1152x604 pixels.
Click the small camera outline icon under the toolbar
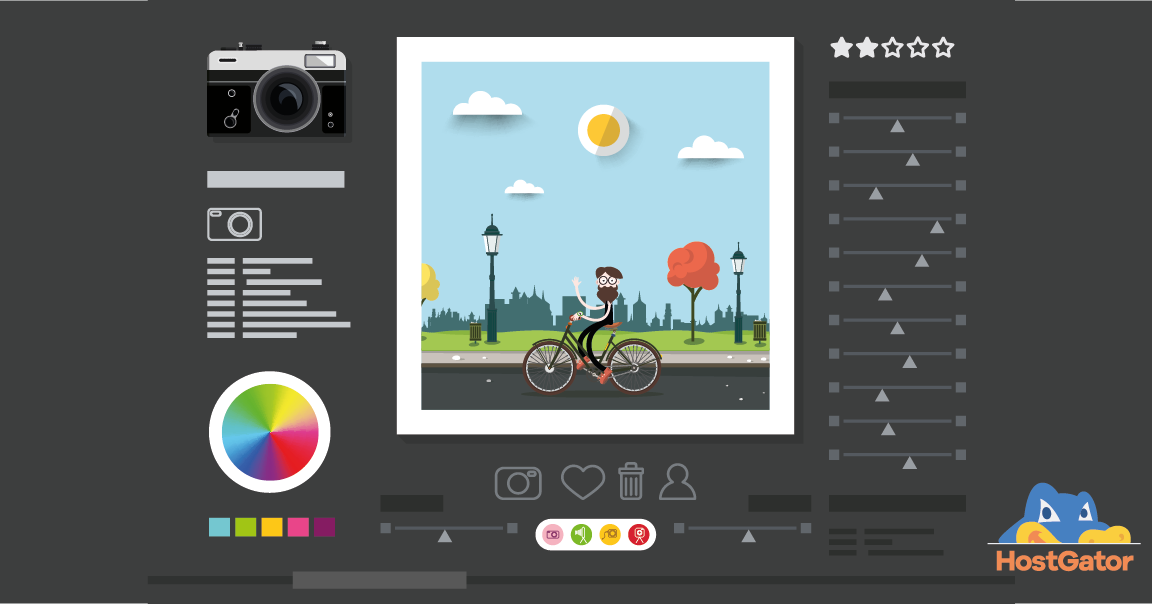coord(234,224)
